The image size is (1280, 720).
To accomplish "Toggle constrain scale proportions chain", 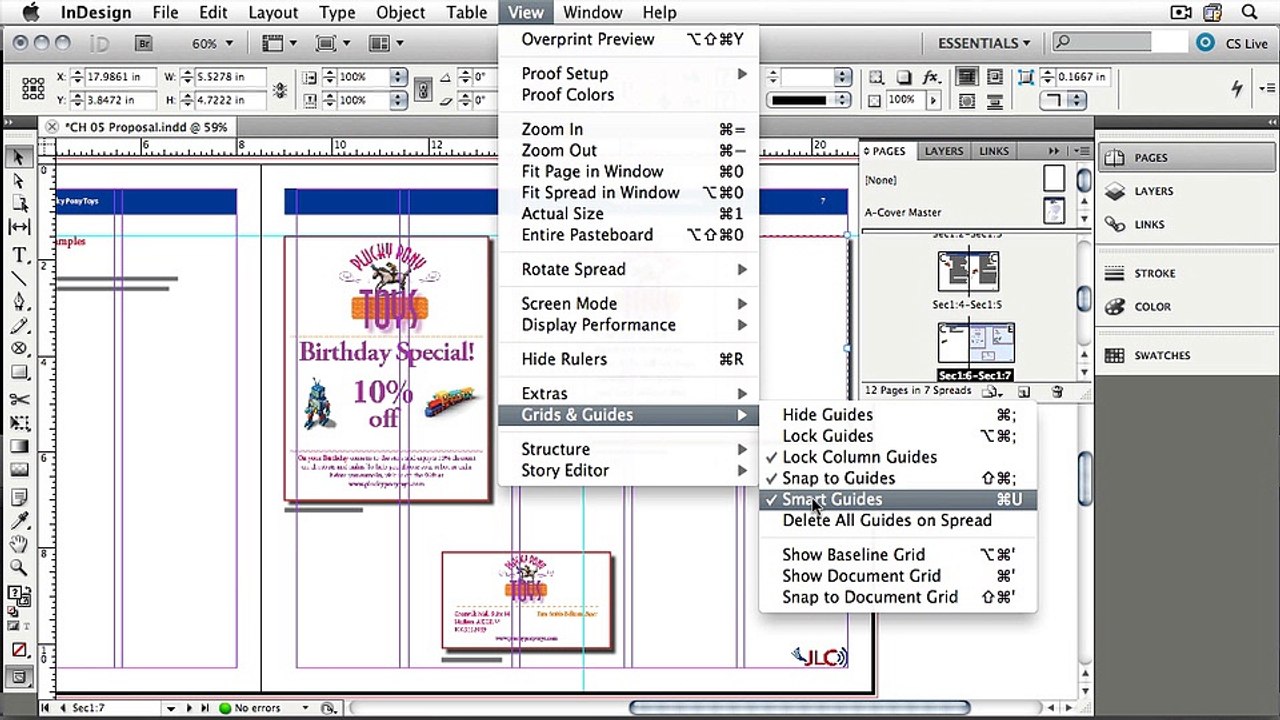I will pos(423,89).
